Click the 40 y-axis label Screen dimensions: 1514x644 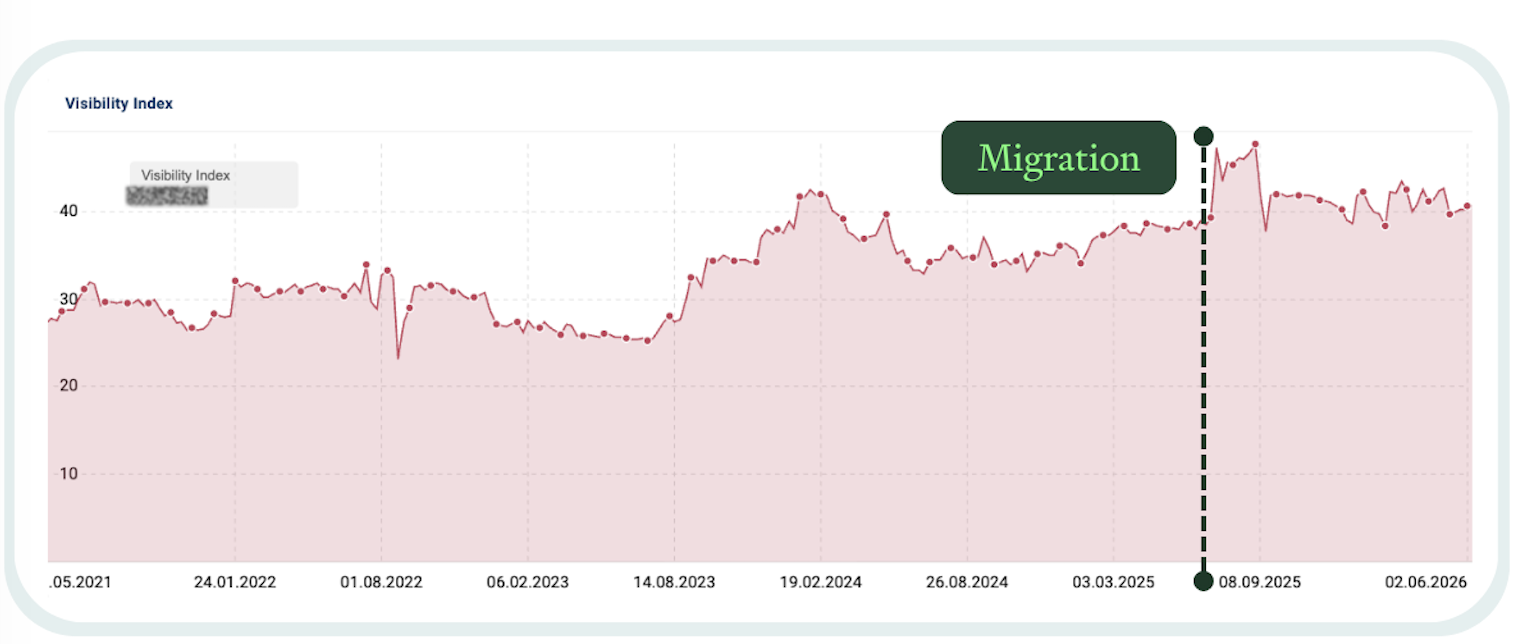67,211
